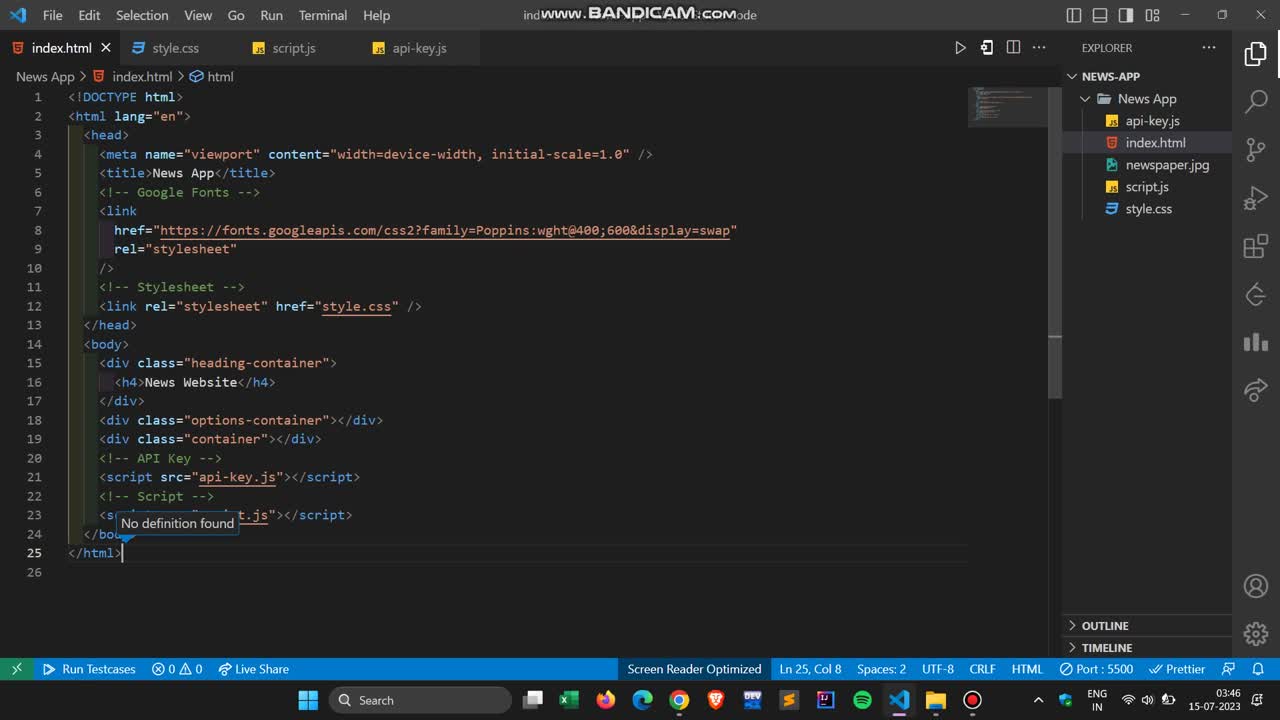
Task: Click the Split Editor Right icon
Action: (1013, 47)
